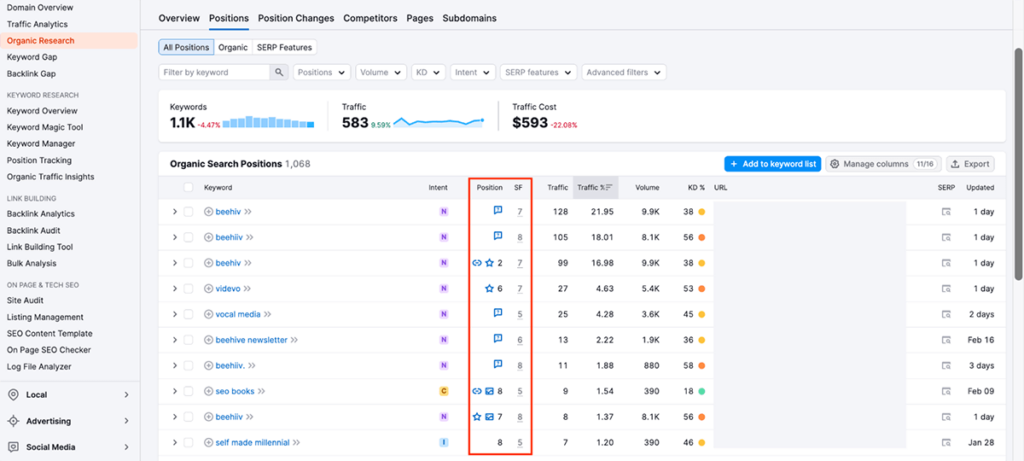Expand the vocal media row details
1024x461 pixels.
[174, 314]
